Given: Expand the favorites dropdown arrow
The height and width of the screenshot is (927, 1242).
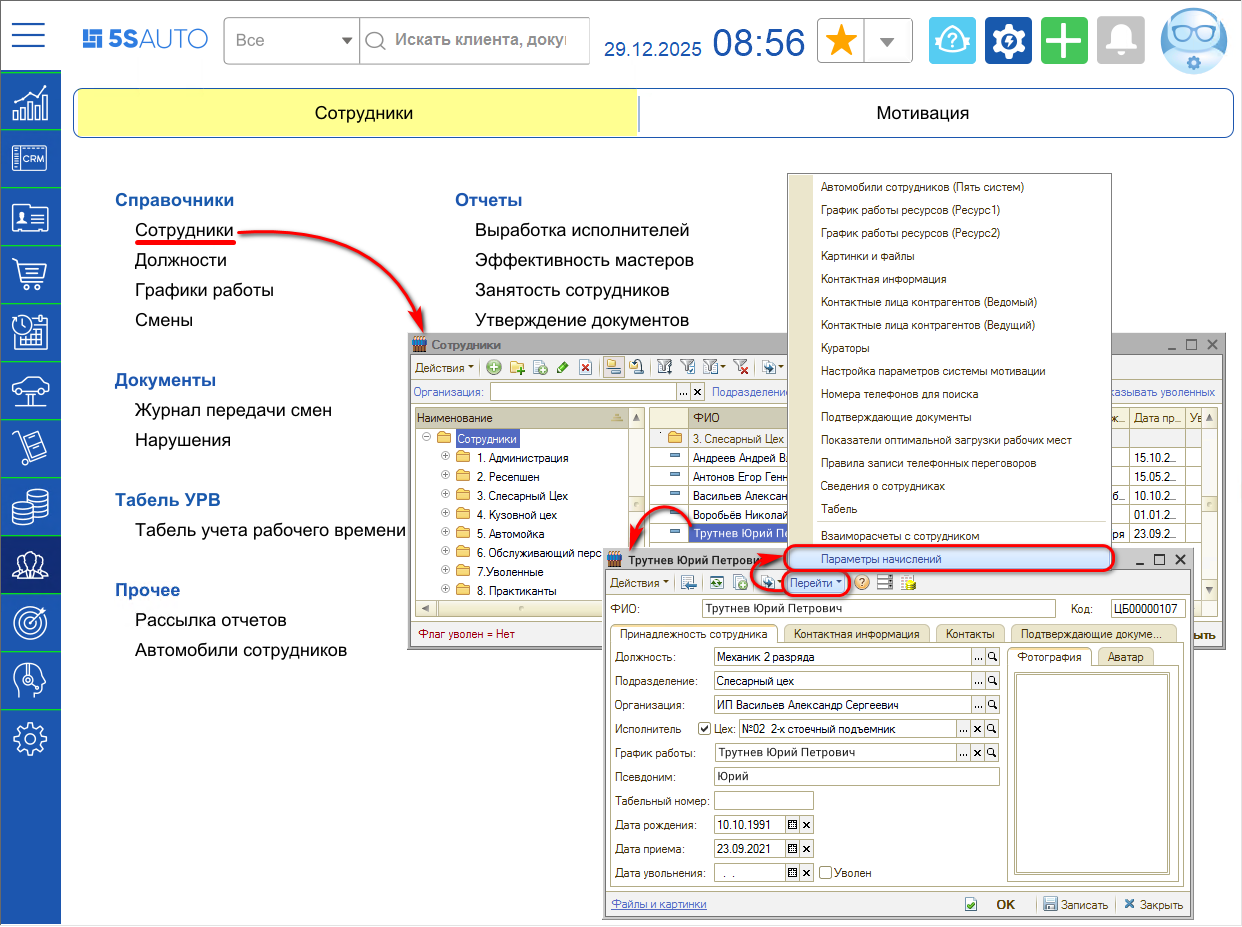Looking at the screenshot, I should click(887, 41).
